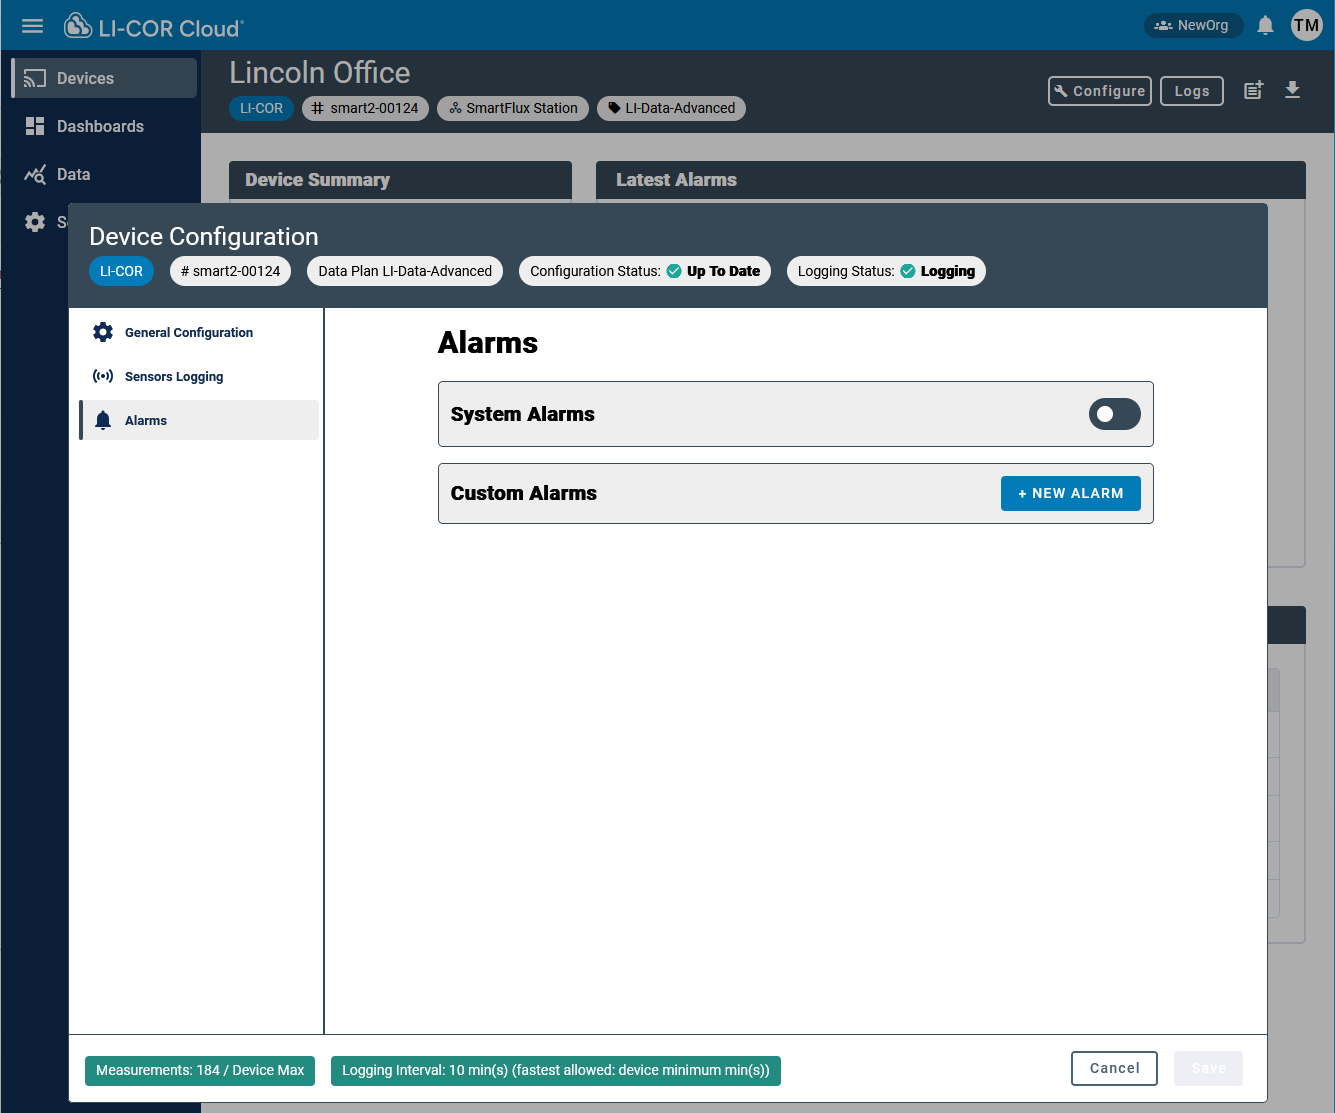
Task: Click the smart2-00124 header chip
Action: pyautogui.click(x=365, y=108)
